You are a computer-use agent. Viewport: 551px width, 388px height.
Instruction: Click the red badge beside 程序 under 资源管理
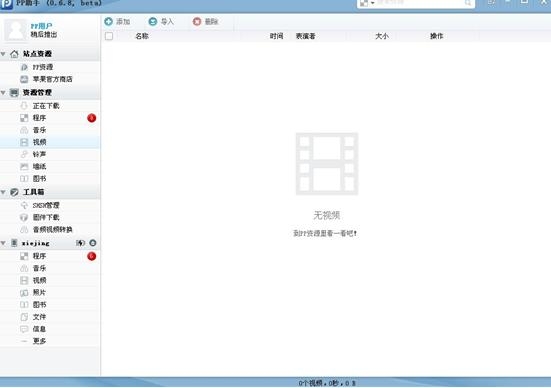coord(92,118)
